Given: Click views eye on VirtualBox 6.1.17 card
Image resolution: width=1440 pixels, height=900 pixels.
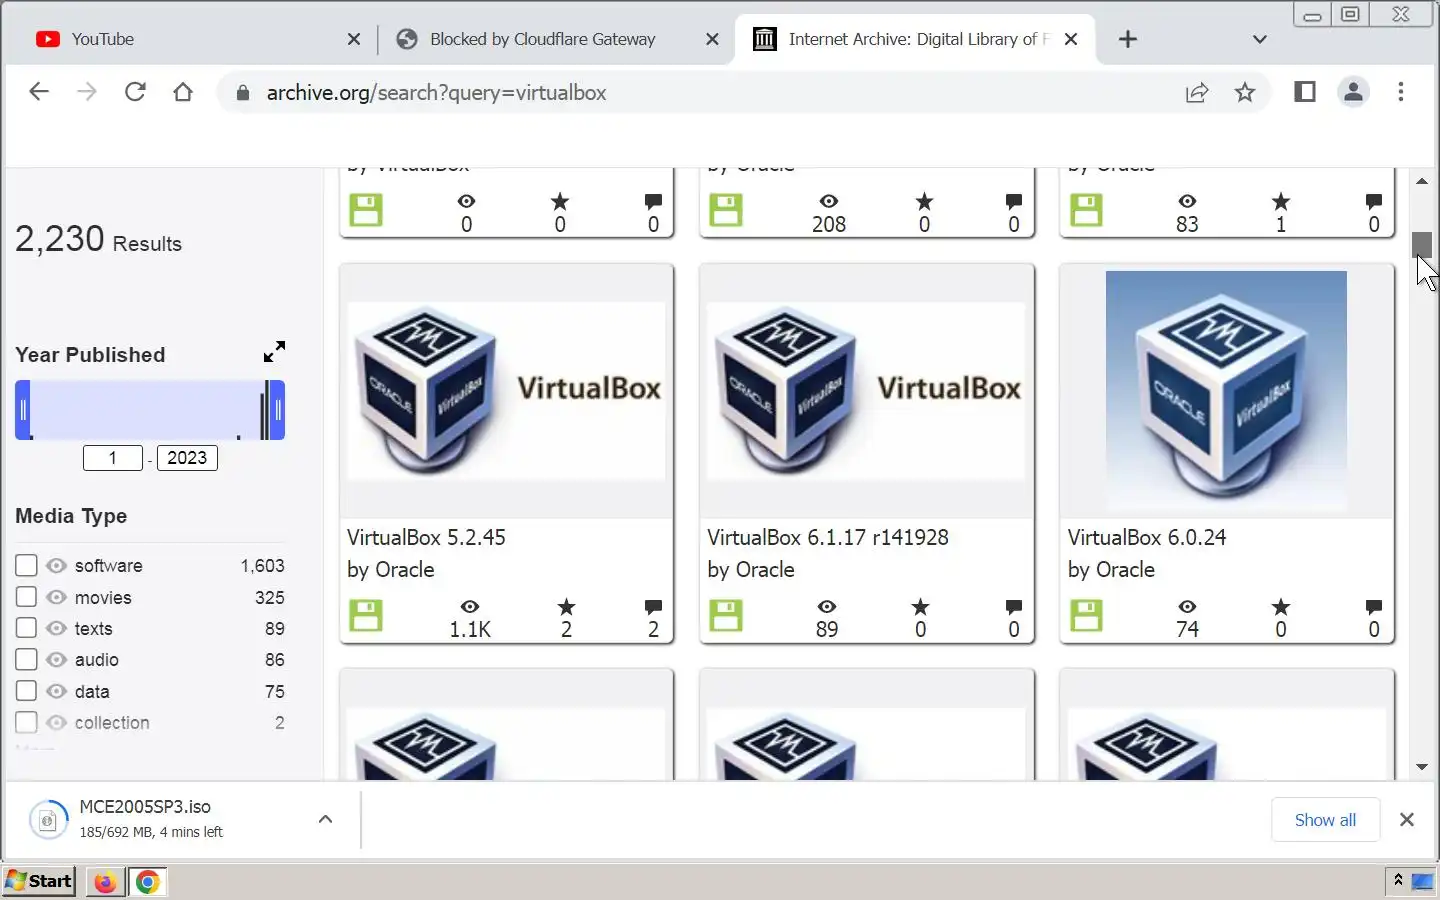Looking at the screenshot, I should pyautogui.click(x=827, y=607).
